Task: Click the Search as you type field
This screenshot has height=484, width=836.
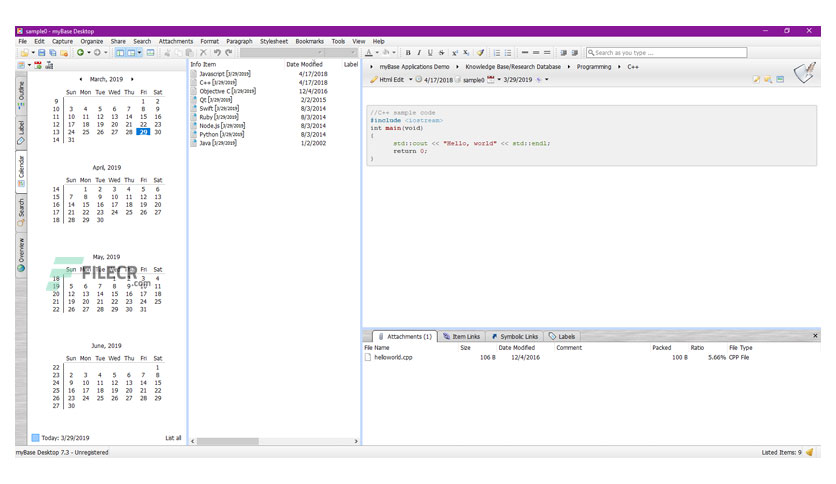Action: [666, 52]
